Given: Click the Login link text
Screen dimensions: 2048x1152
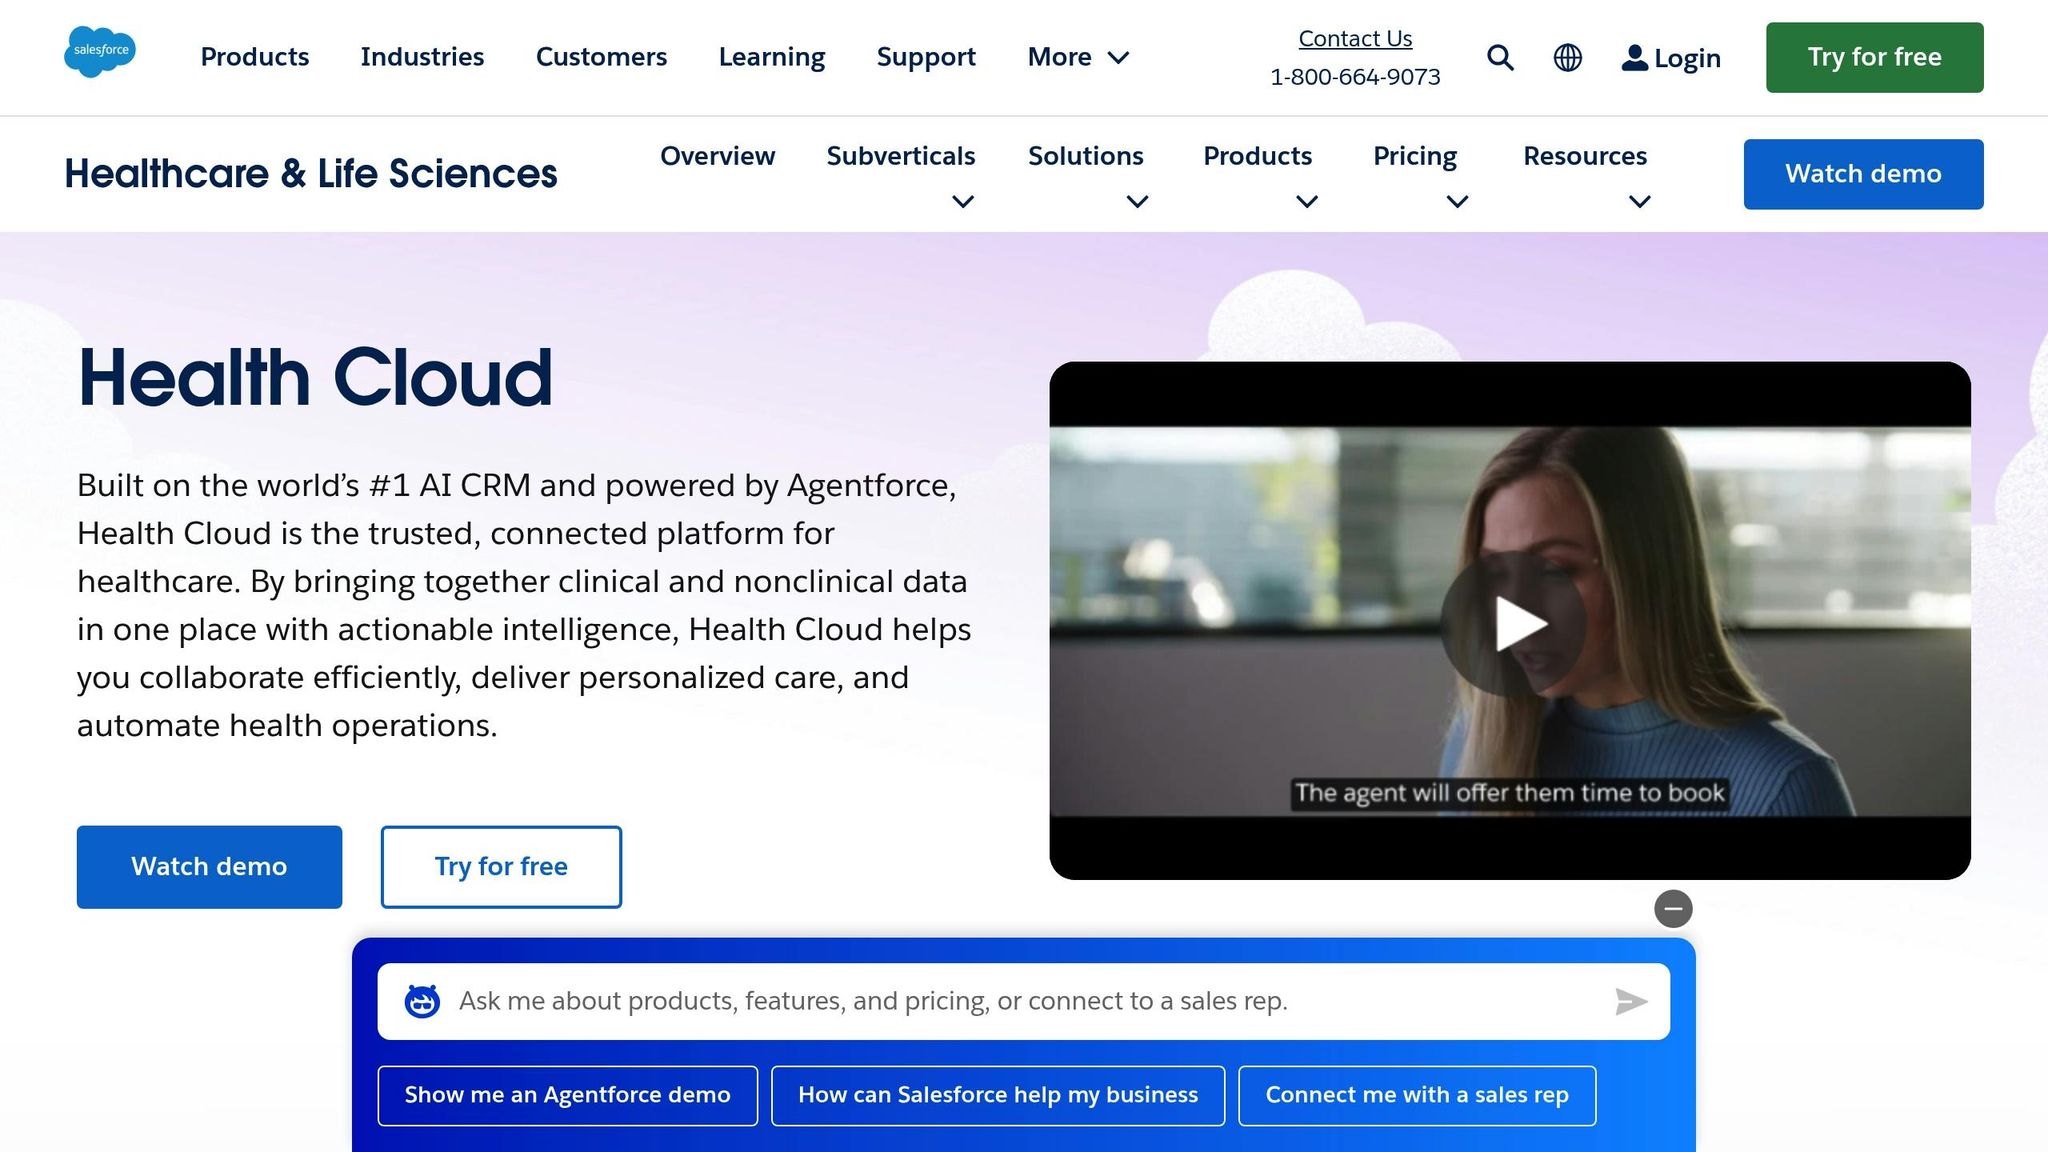Looking at the screenshot, I should pyautogui.click(x=1687, y=58).
